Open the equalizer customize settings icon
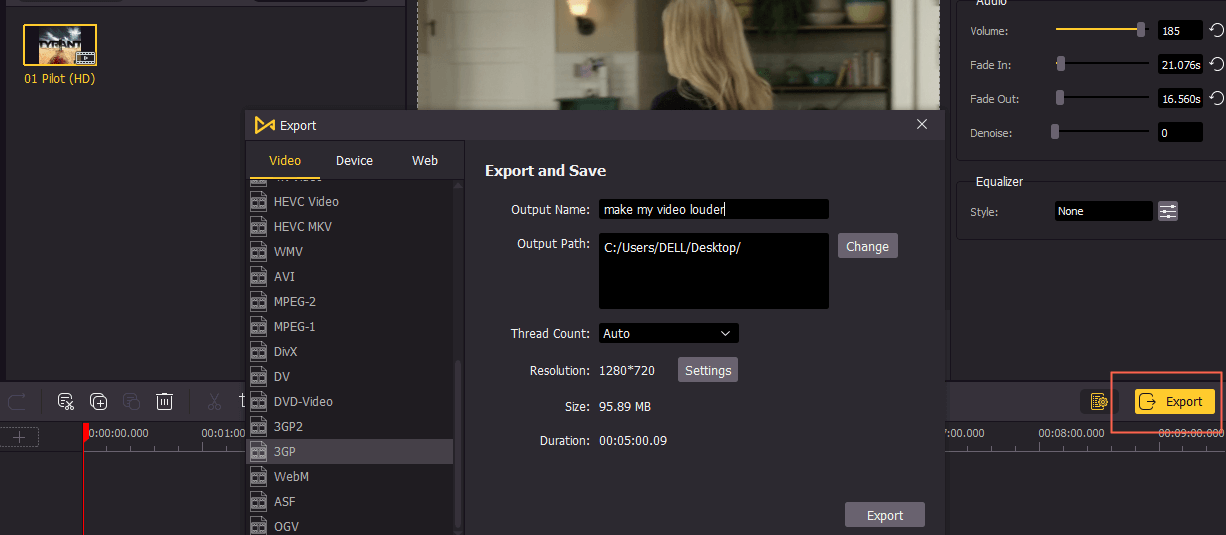The width and height of the screenshot is (1226, 535). pos(1168,211)
